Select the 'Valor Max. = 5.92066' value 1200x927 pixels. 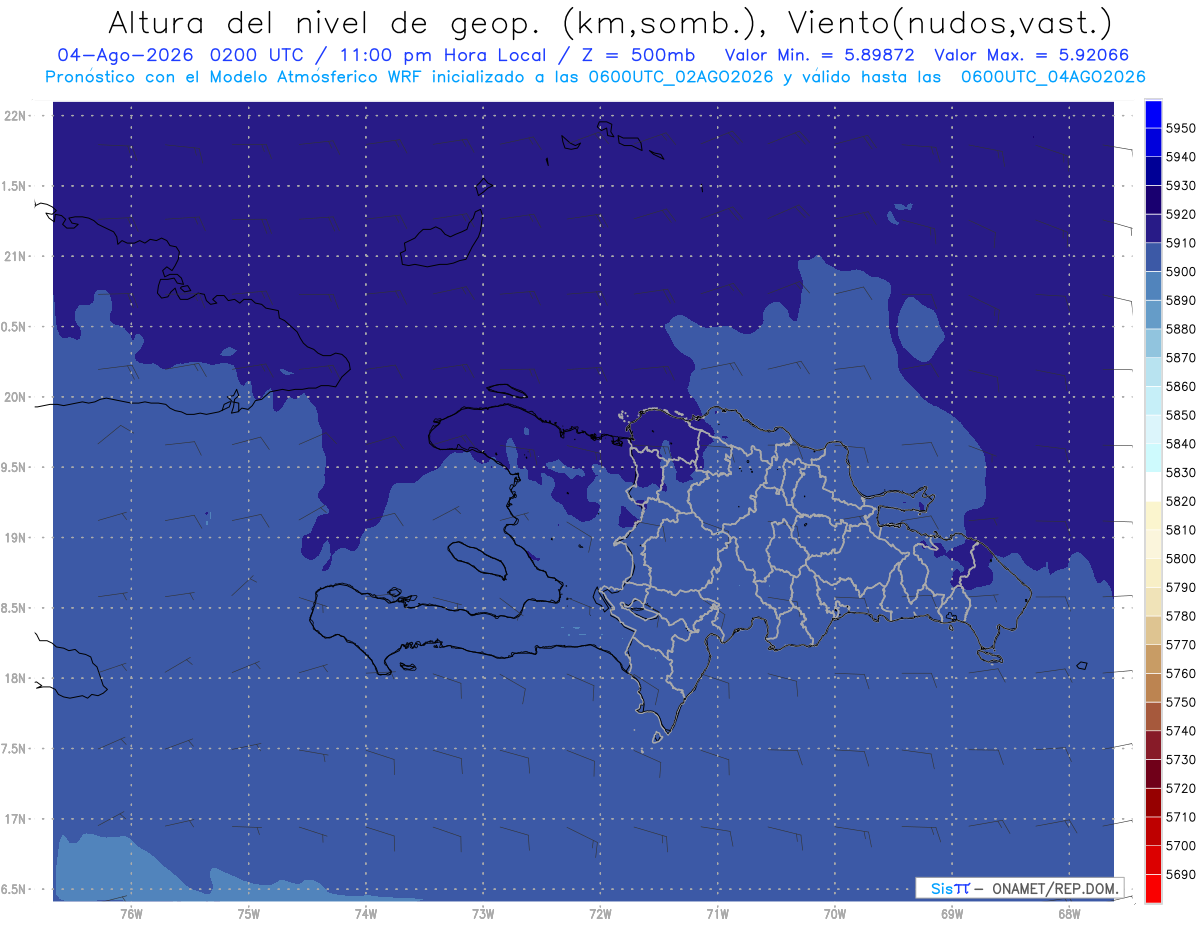point(1031,55)
